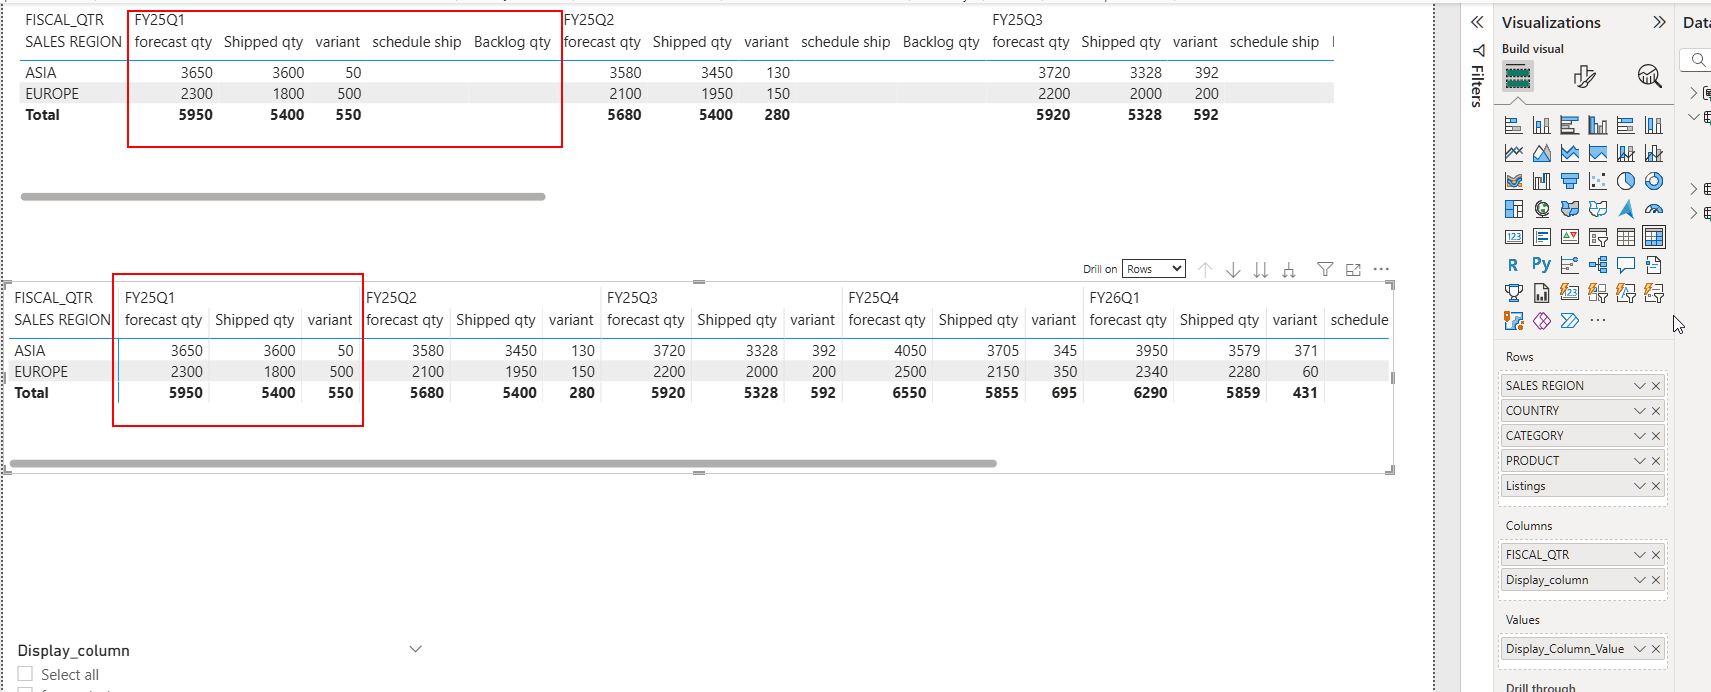Select the donut chart visual
Screen dimensions: 1711x692
tap(1653, 181)
